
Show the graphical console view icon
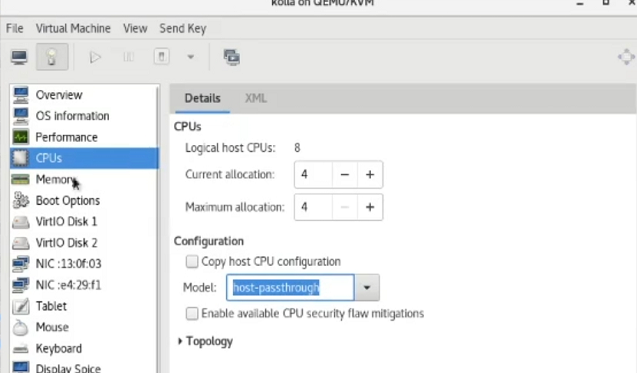(x=19, y=57)
